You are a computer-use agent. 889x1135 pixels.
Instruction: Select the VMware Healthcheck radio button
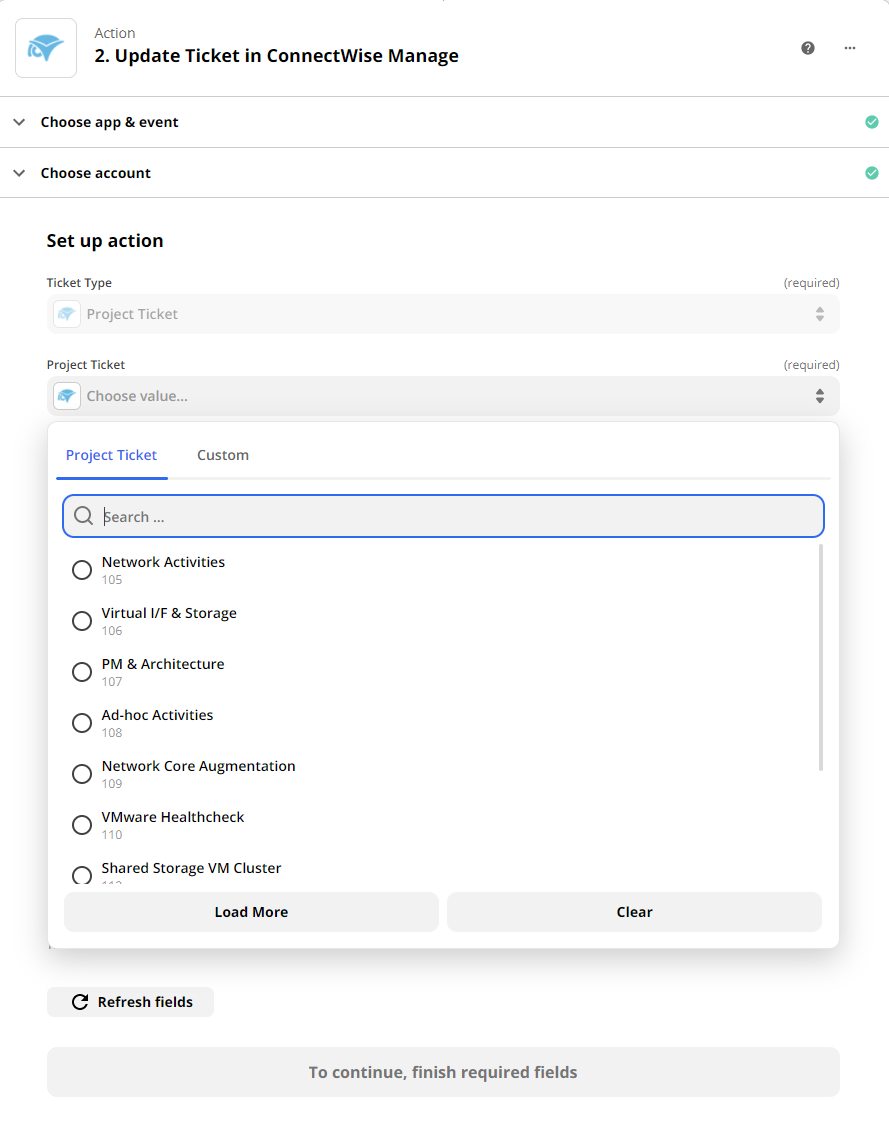pyautogui.click(x=82, y=825)
